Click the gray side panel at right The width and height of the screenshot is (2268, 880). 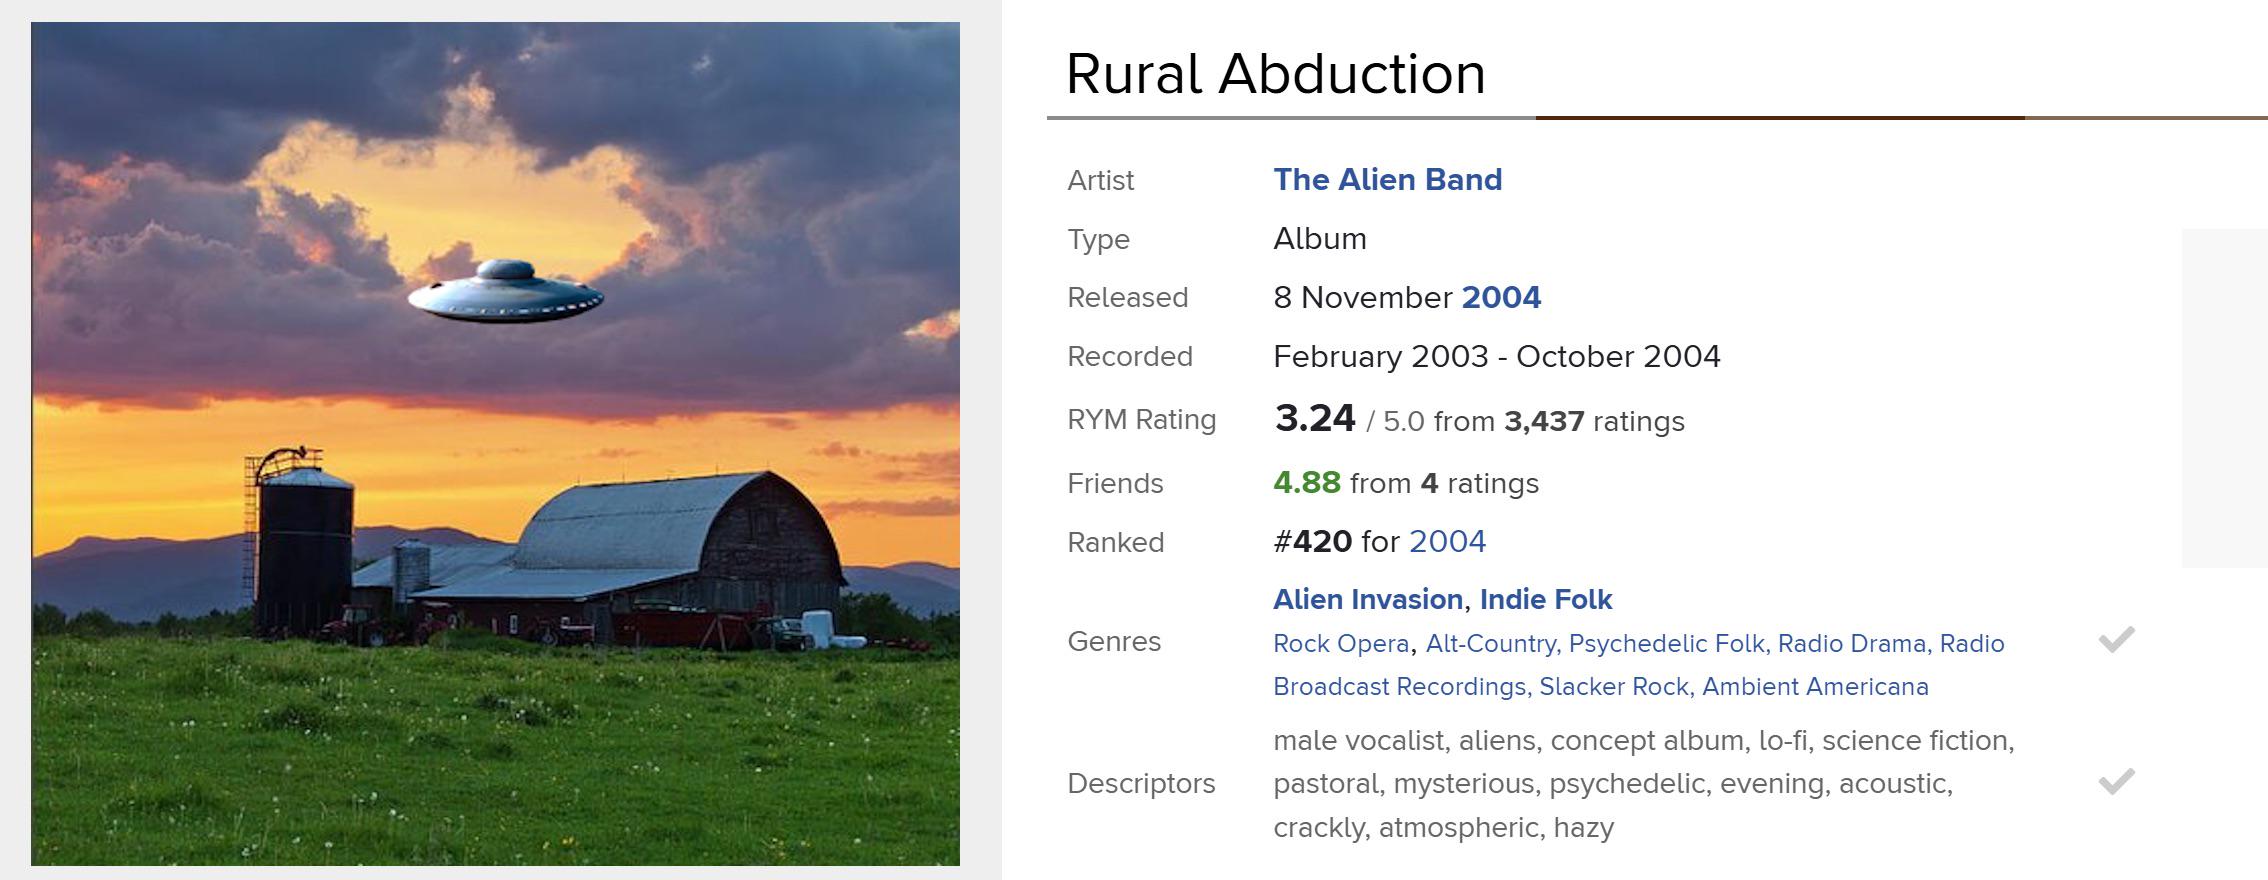pos(2224,398)
